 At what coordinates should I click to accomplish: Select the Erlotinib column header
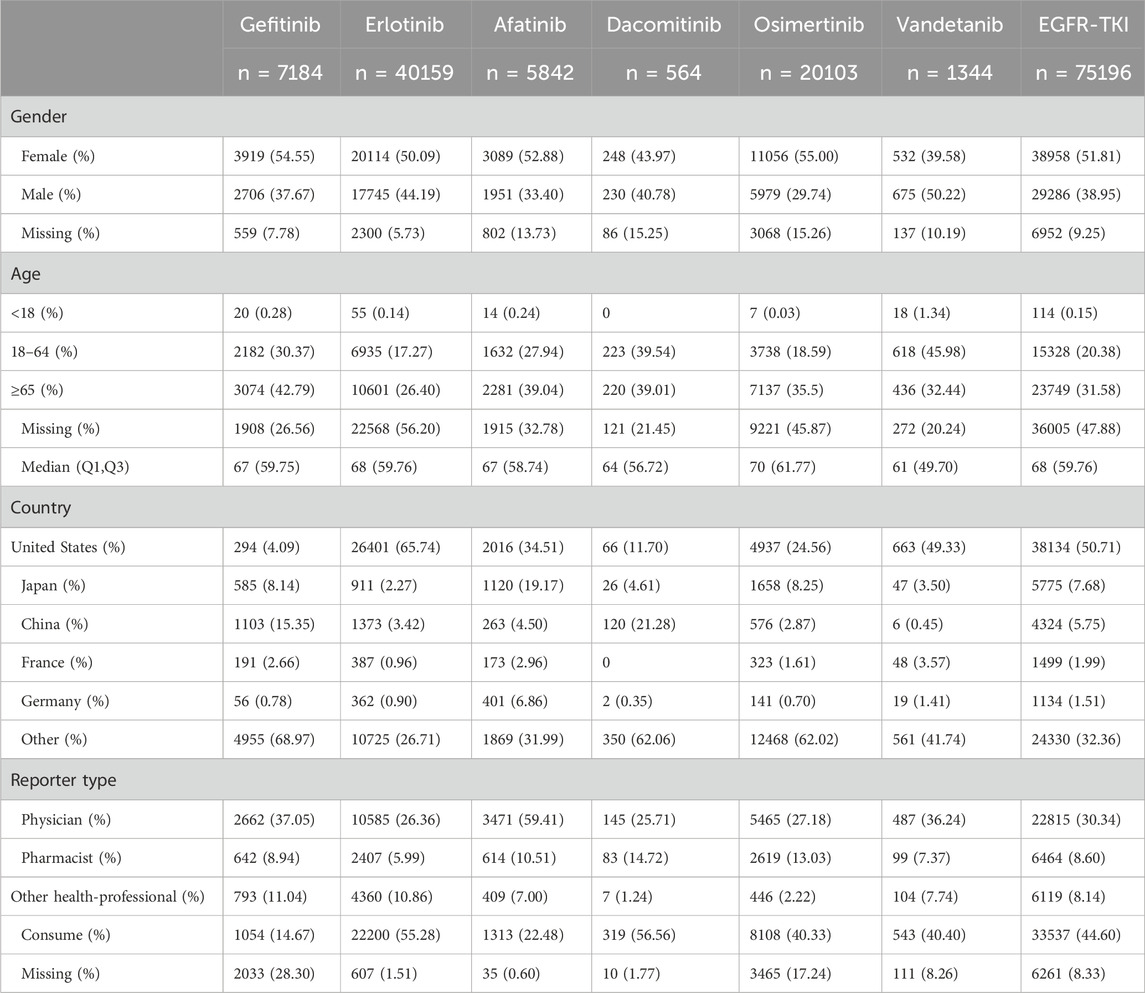click(405, 25)
